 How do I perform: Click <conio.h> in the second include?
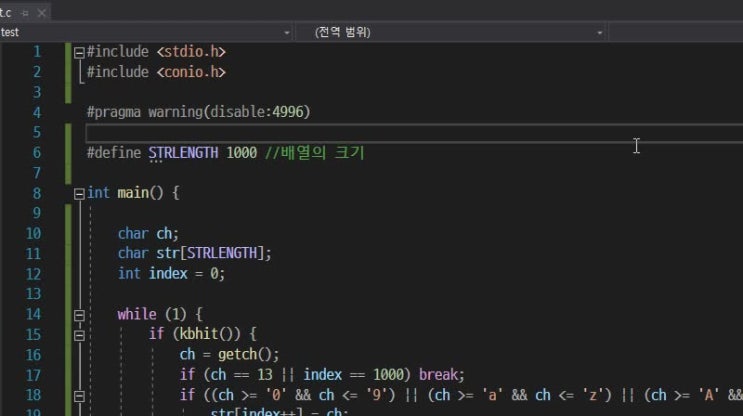pyautogui.click(x=191, y=72)
